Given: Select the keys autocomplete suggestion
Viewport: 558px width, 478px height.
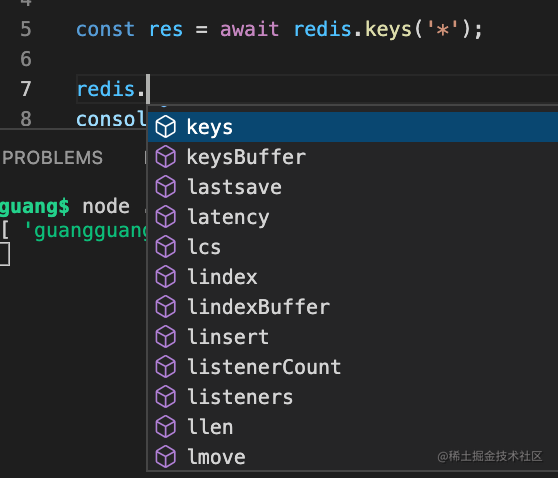Looking at the screenshot, I should (352, 127).
